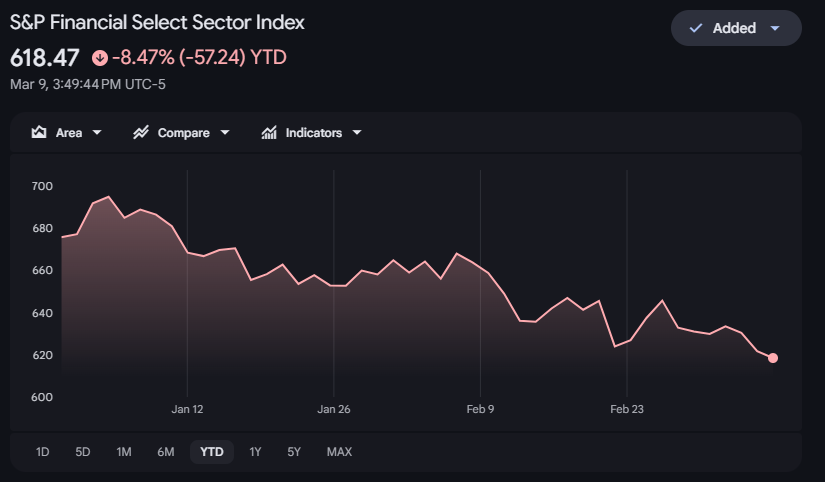Show the 1M time range
The width and height of the screenshot is (825, 482).
point(124,452)
